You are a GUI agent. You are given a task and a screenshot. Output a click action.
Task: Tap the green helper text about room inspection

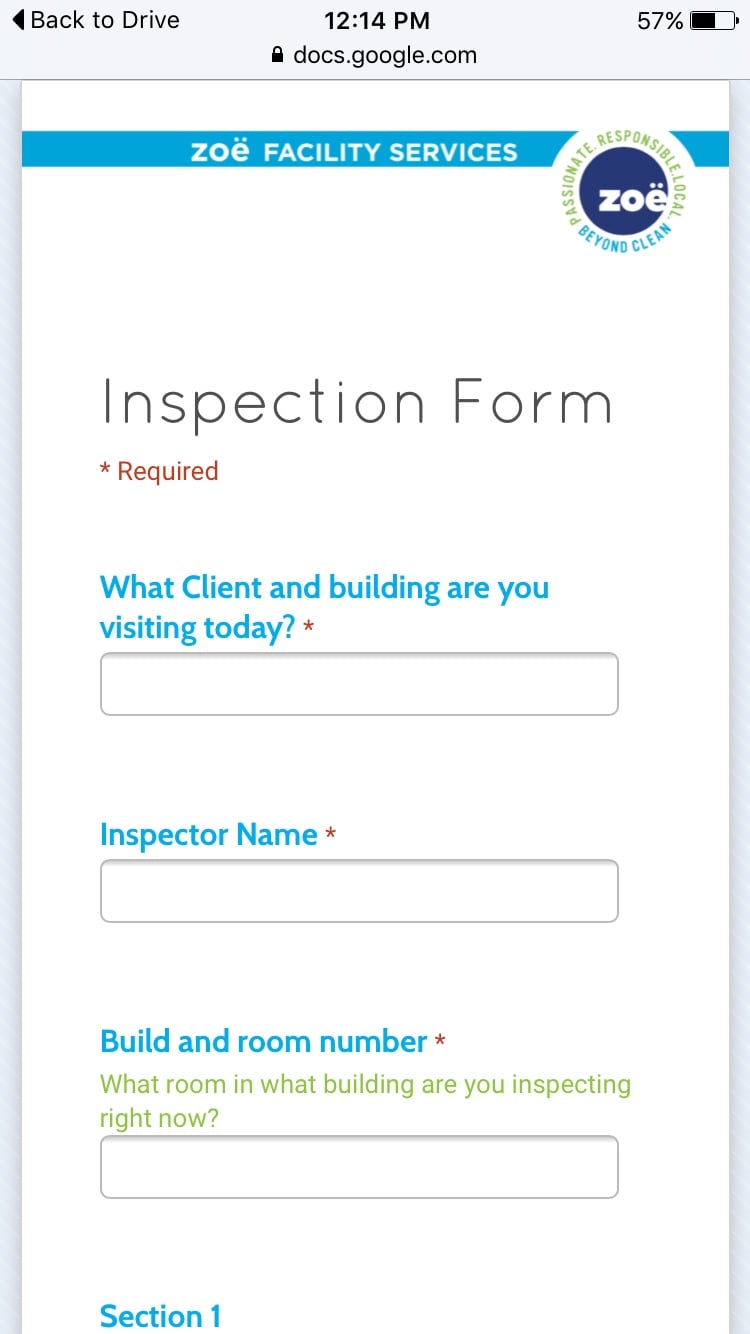[x=364, y=1100]
